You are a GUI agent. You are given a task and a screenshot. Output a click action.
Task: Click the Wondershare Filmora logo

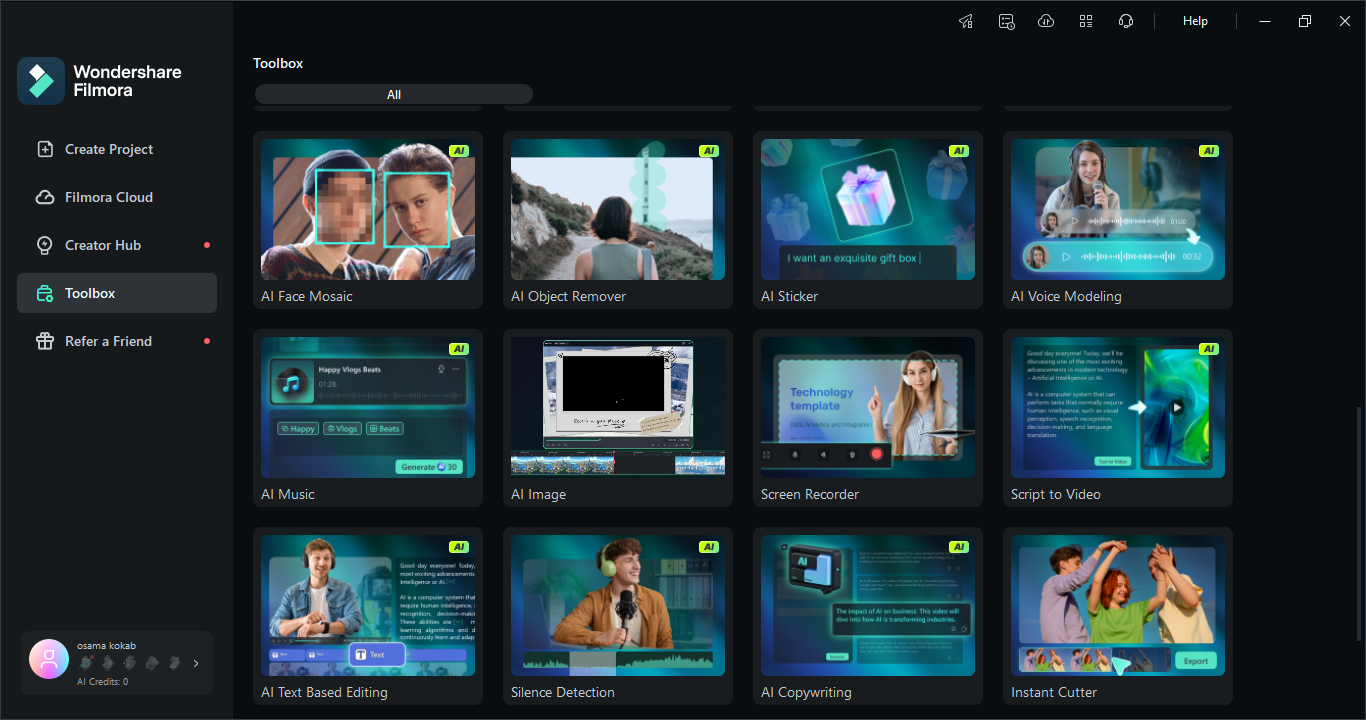41,81
